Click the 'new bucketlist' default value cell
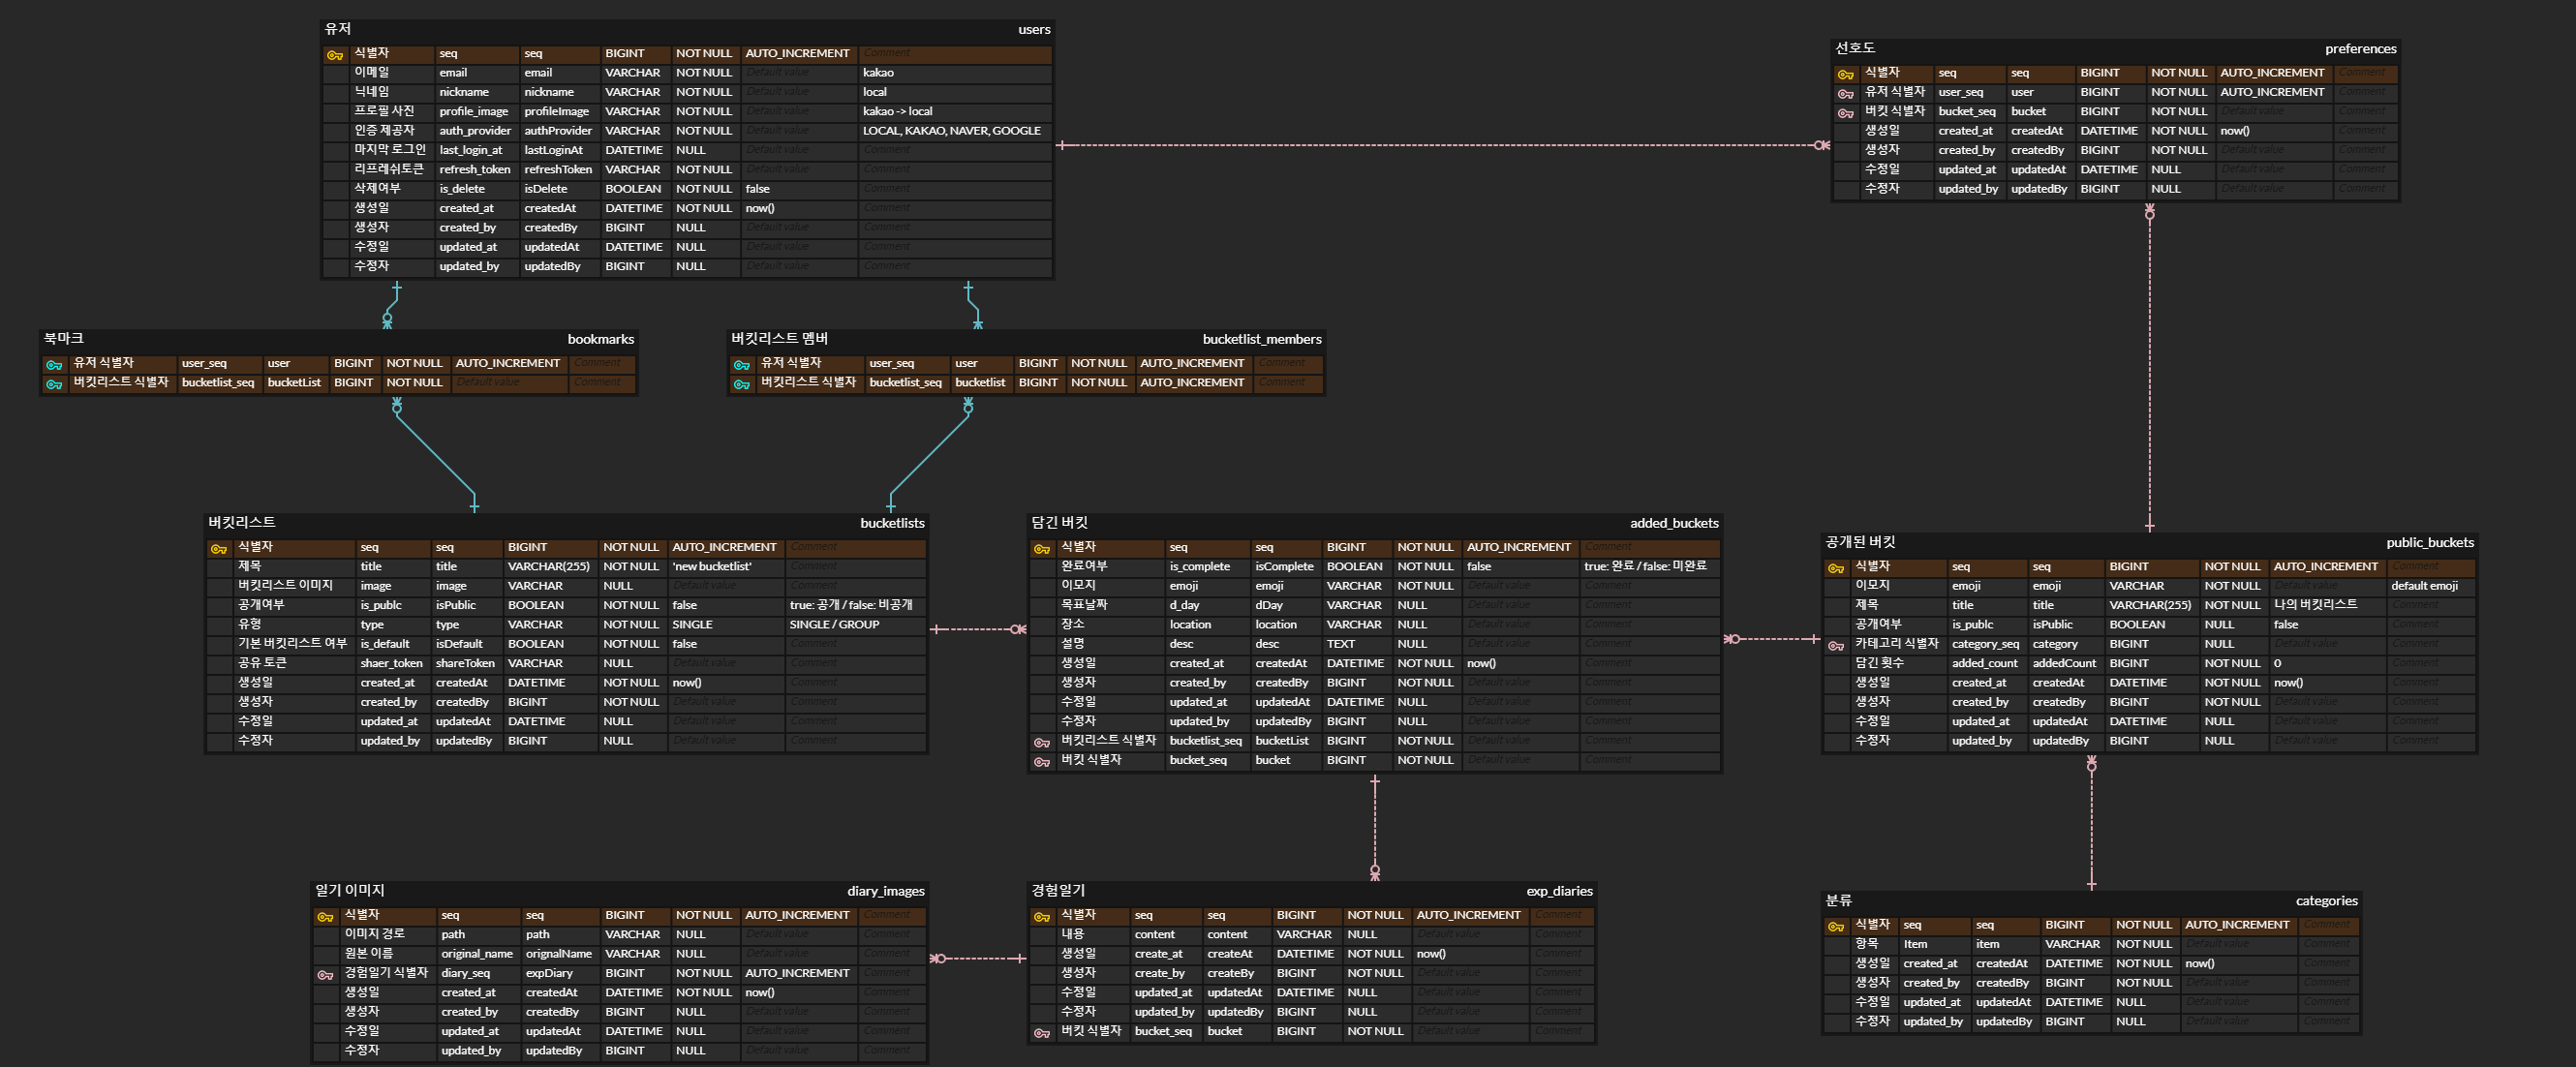 click(711, 567)
